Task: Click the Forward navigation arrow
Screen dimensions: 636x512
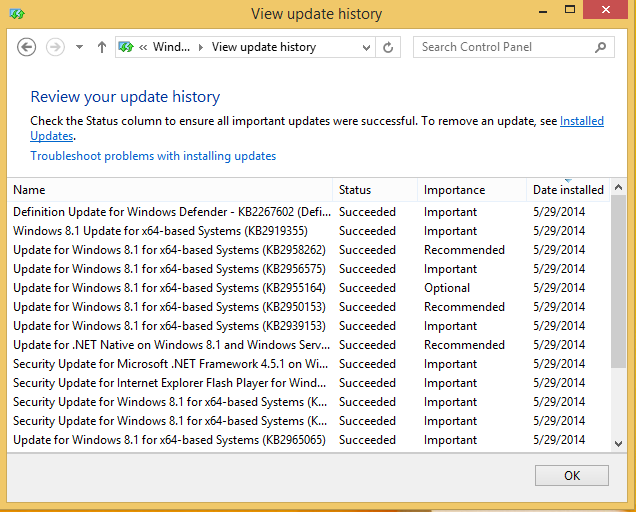Action: [x=55, y=47]
